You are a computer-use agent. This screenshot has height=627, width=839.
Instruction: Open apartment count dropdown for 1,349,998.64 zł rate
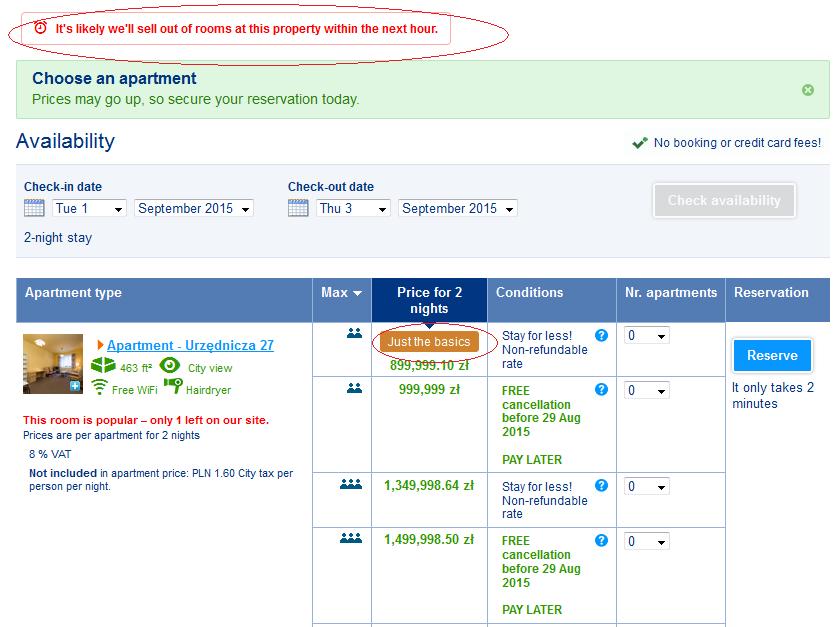[x=646, y=486]
